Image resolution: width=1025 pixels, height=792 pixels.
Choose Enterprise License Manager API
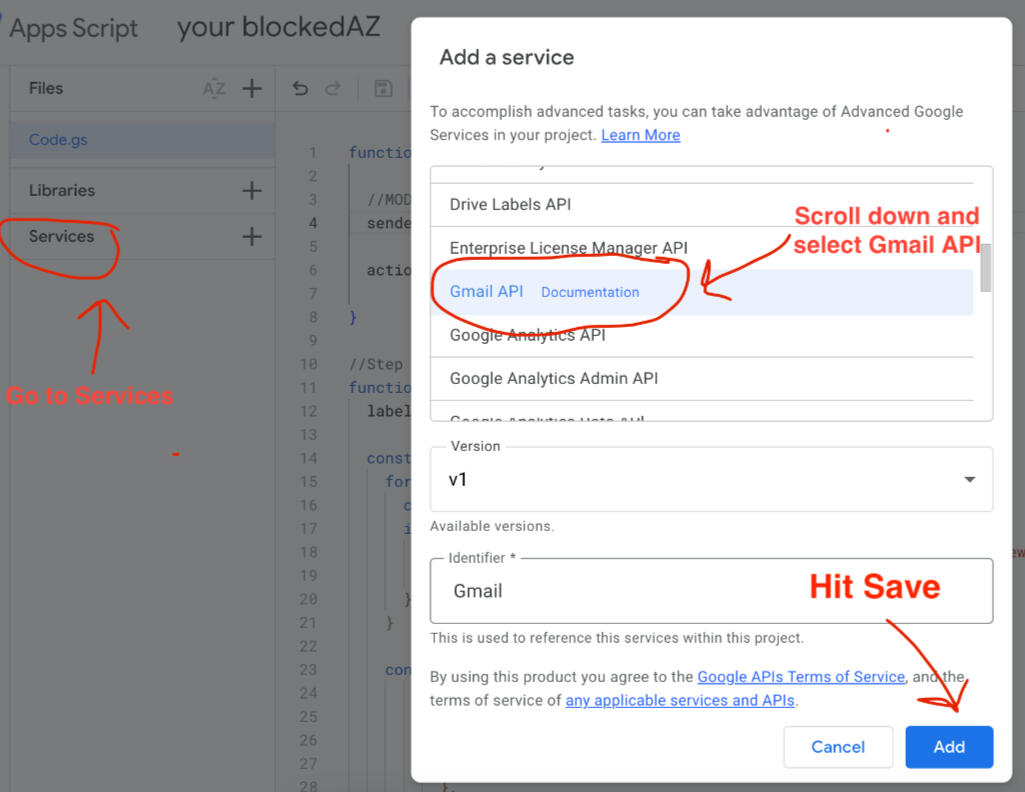click(568, 248)
